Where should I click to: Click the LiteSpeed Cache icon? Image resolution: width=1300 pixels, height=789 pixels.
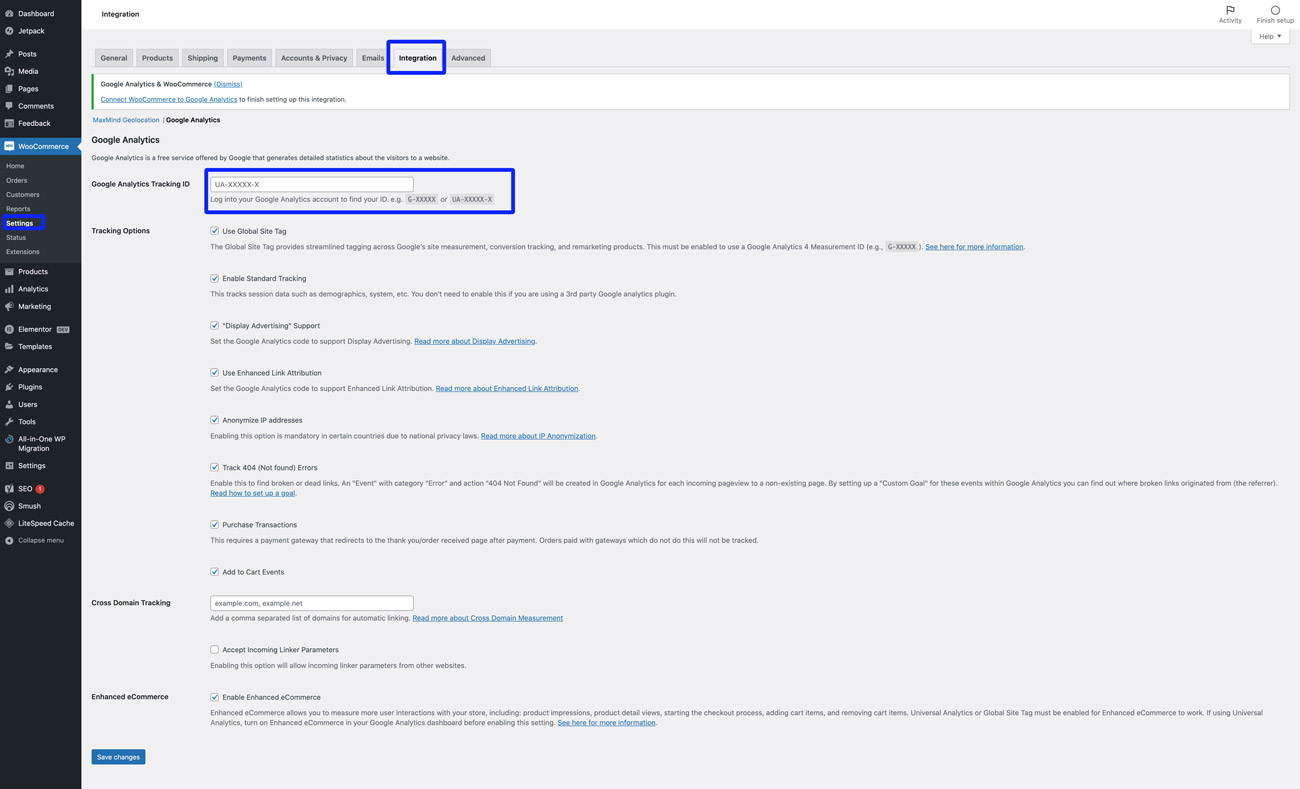9,523
